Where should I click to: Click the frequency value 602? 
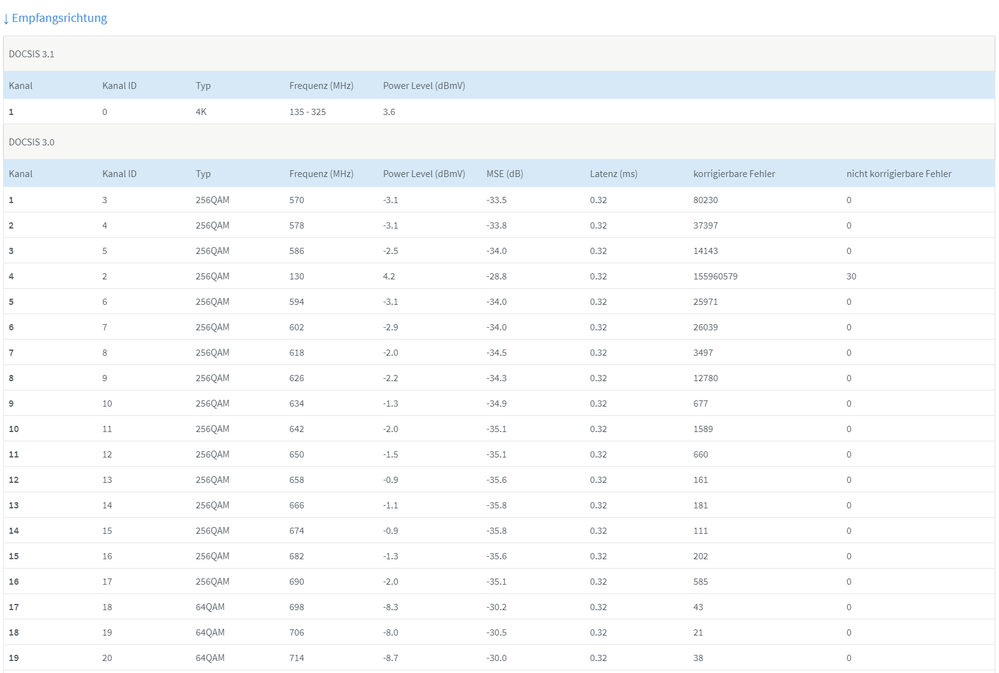point(297,328)
